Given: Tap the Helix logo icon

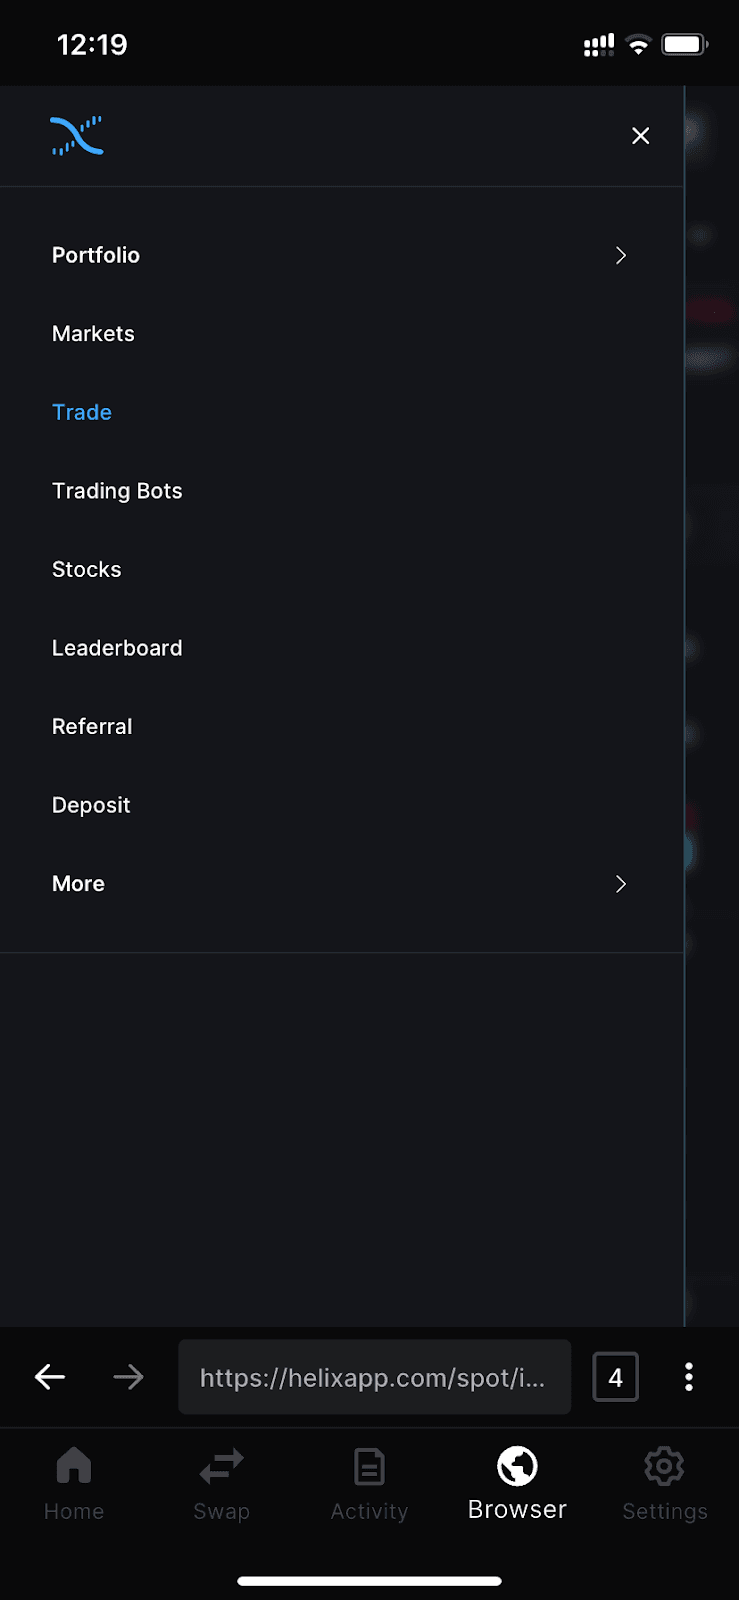Looking at the screenshot, I should coord(77,136).
